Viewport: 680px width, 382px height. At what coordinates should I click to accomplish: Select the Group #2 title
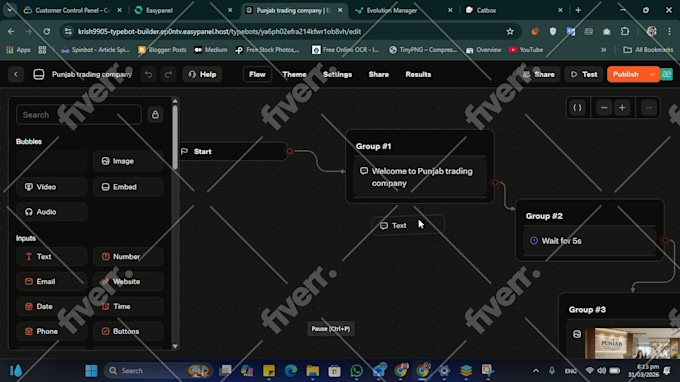tap(544, 216)
